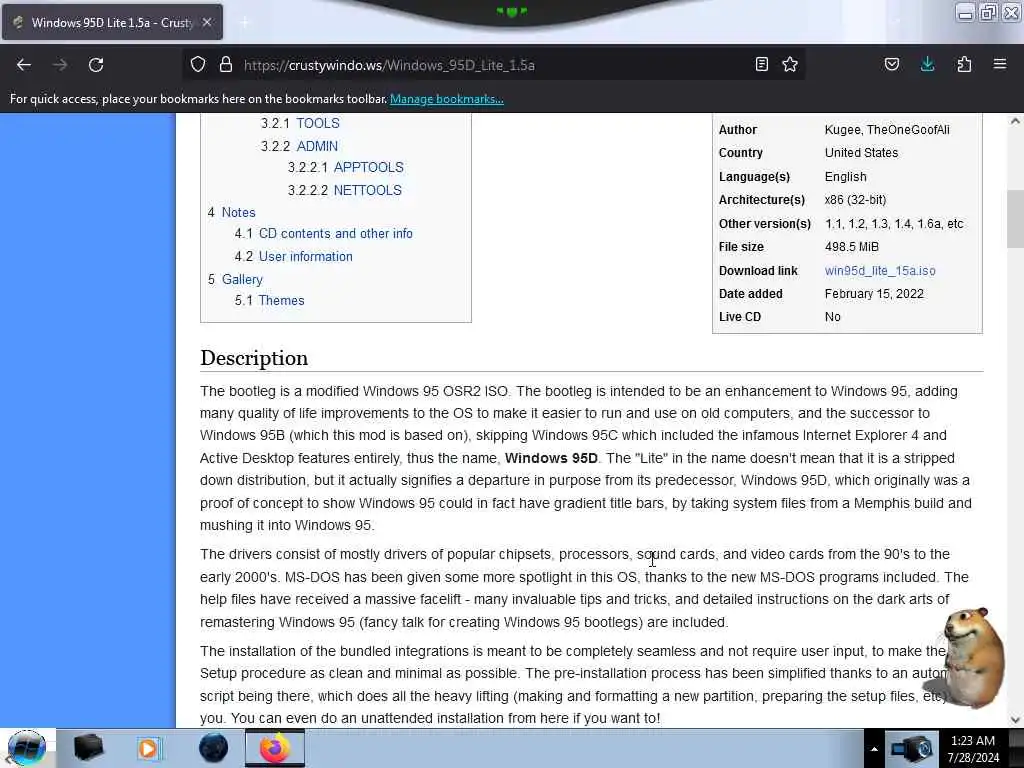1024x768 pixels.
Task: Click the other versions list value
Action: (x=894, y=223)
